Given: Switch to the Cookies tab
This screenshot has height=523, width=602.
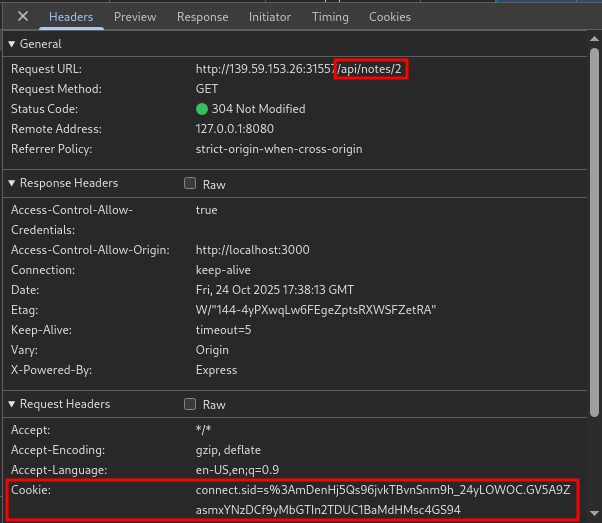Looking at the screenshot, I should (389, 17).
